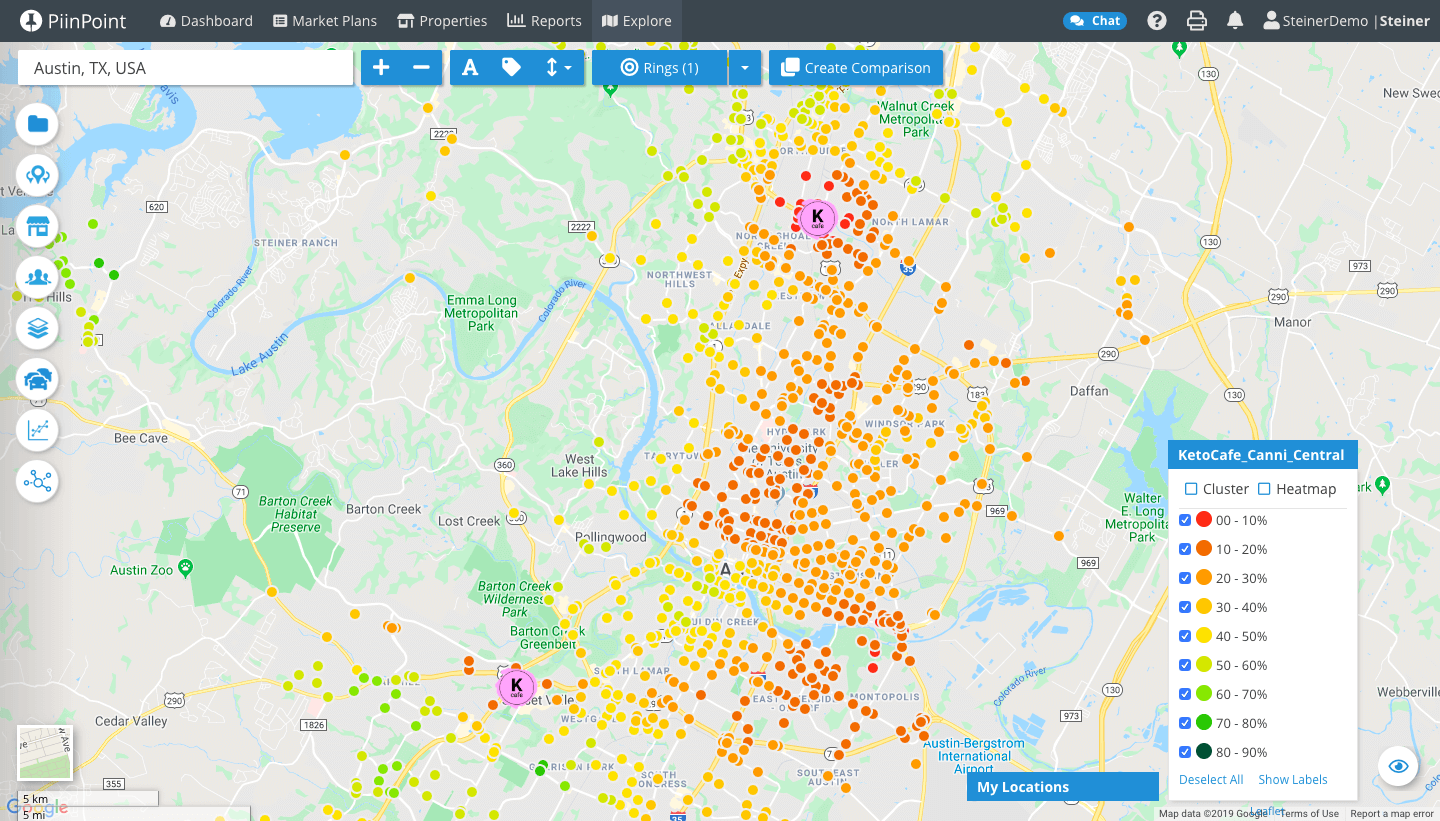1440x821 pixels.
Task: Uncheck the 40 - 50% range checkbox
Action: coord(1185,636)
